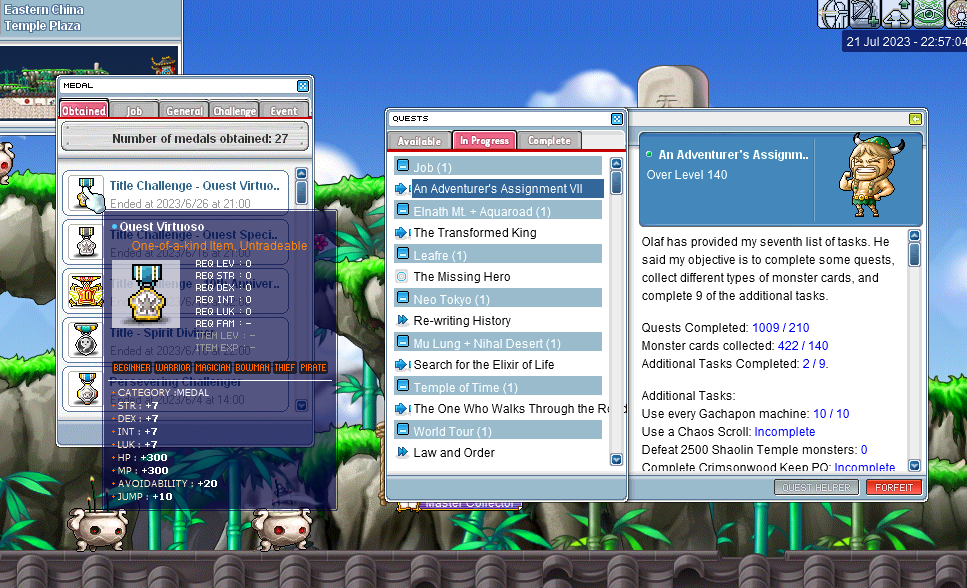Viewport: 967px width, 588px height.
Task: Click the Spirit Diviner silver medal icon
Action: pyautogui.click(x=86, y=339)
